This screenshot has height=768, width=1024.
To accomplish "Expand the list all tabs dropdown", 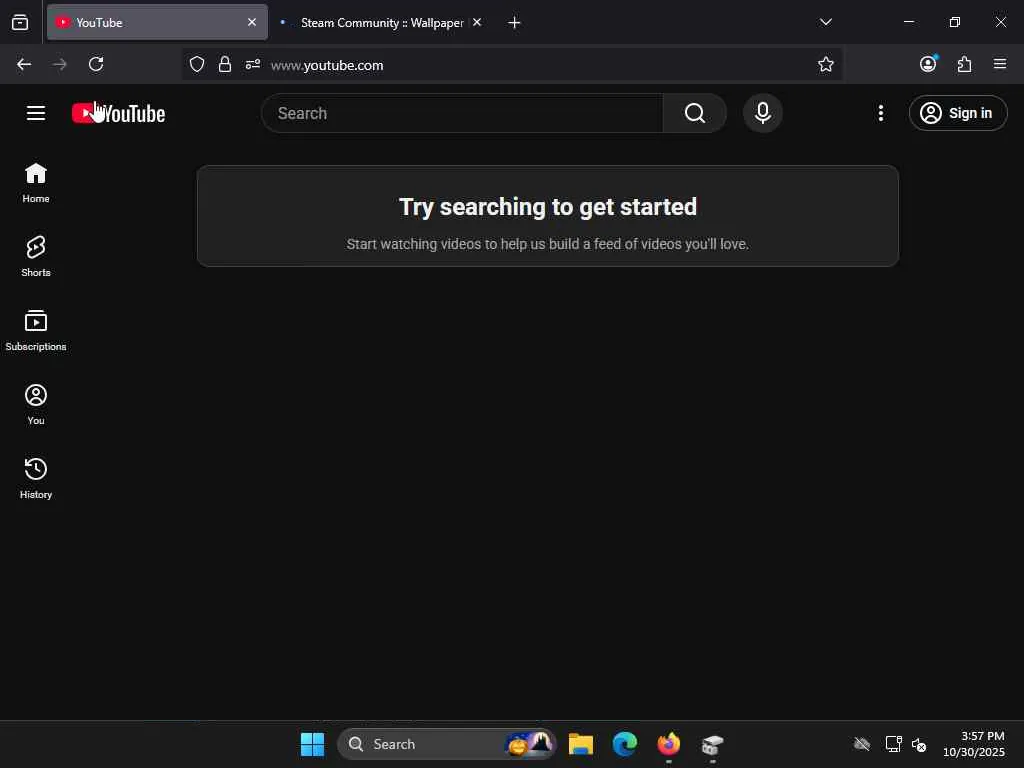I will [x=825, y=22].
